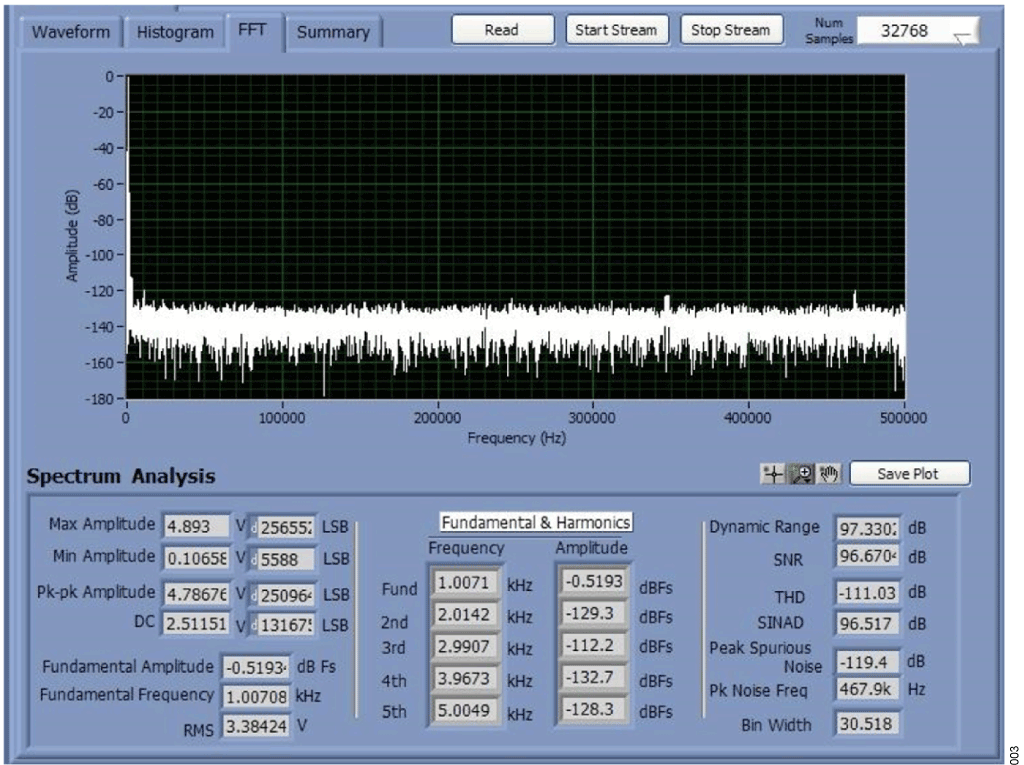The height and width of the screenshot is (765, 1024).
Task: Click the radix indicator beside Min Amplitude LSB
Action: click(252, 559)
